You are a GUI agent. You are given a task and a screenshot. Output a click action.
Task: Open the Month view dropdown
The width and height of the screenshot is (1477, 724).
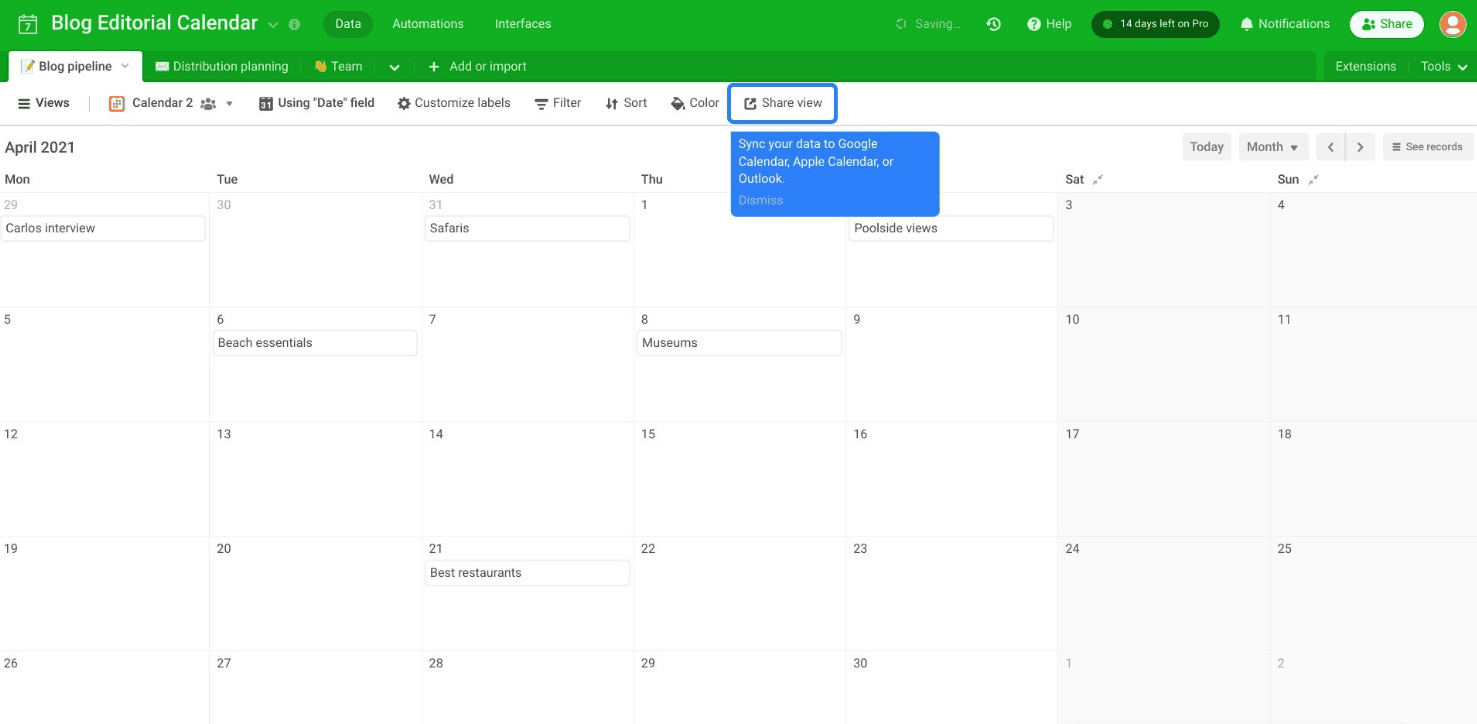pyautogui.click(x=1272, y=147)
